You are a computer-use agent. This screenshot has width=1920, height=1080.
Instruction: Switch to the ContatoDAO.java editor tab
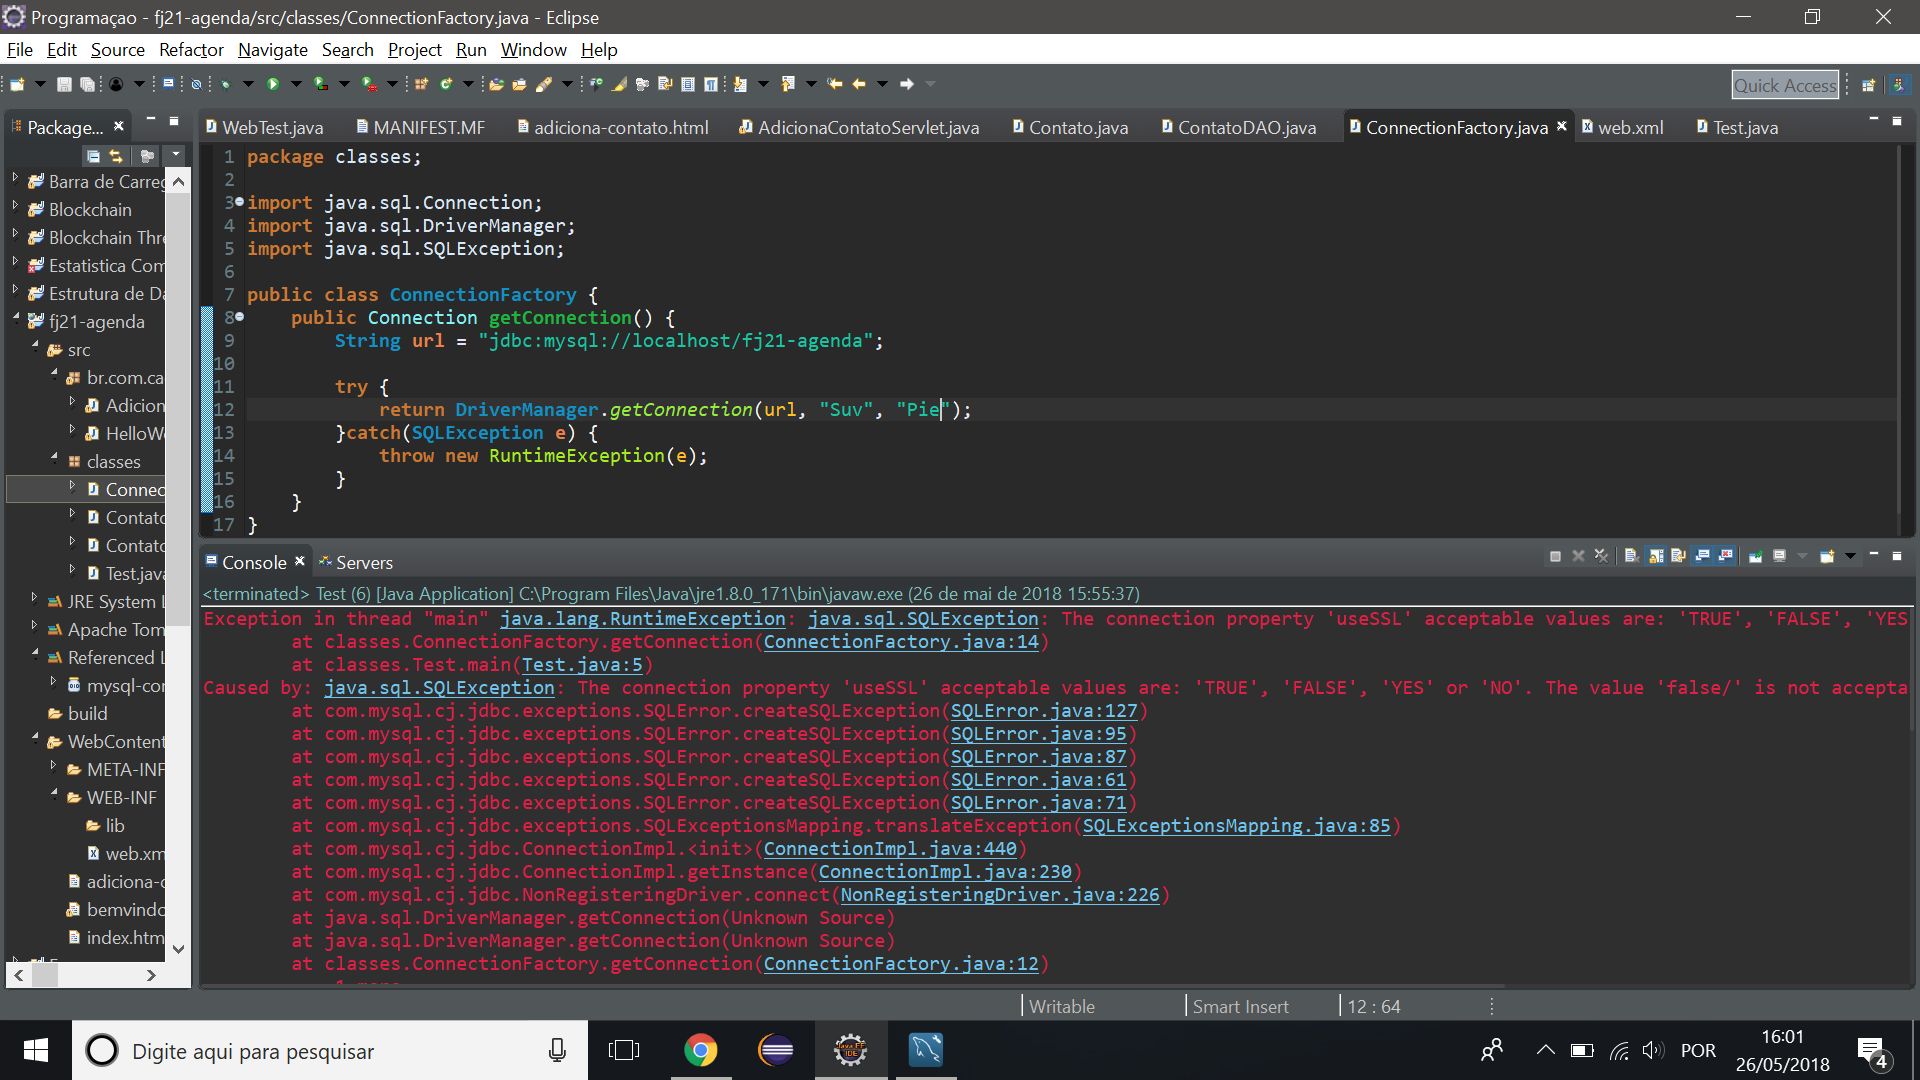[1239, 127]
